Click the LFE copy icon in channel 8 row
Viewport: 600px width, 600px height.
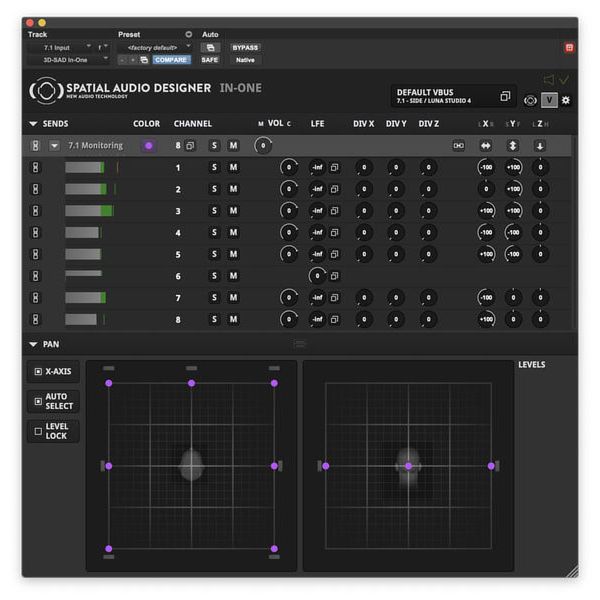(x=334, y=319)
